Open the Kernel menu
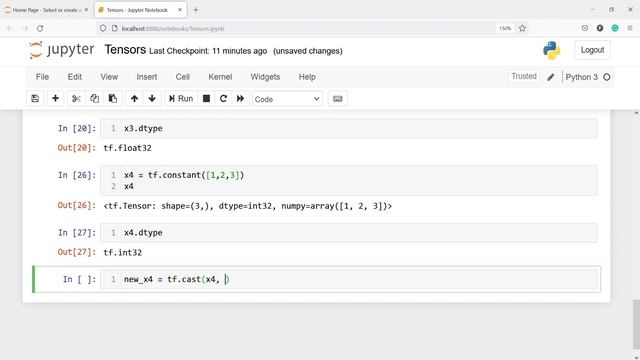The height and width of the screenshot is (360, 640). click(220, 77)
